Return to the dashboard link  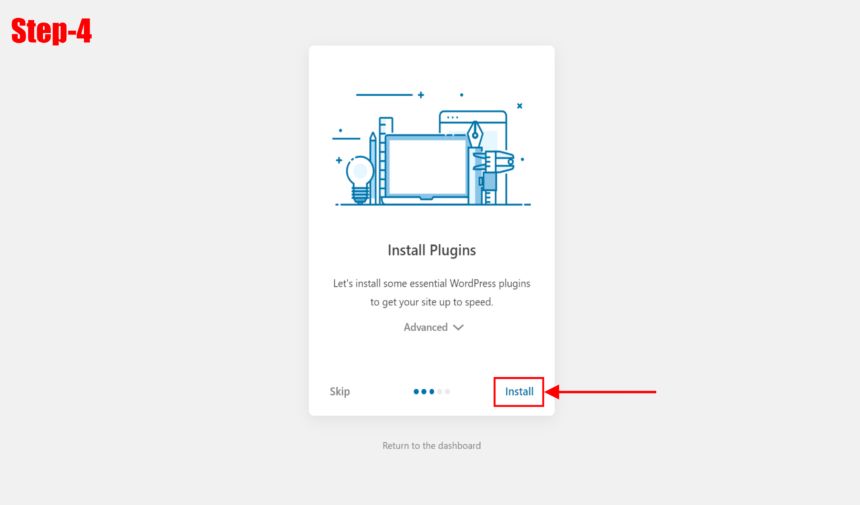pos(432,446)
